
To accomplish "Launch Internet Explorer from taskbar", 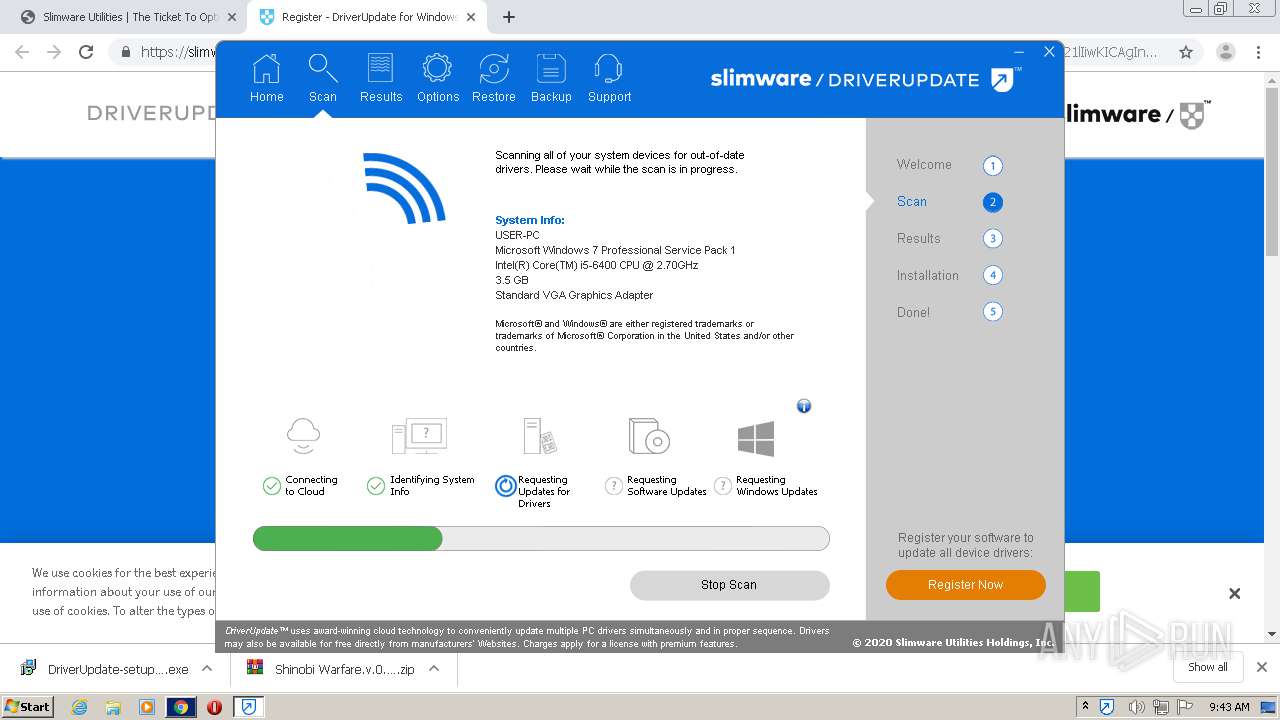I will pos(79,707).
